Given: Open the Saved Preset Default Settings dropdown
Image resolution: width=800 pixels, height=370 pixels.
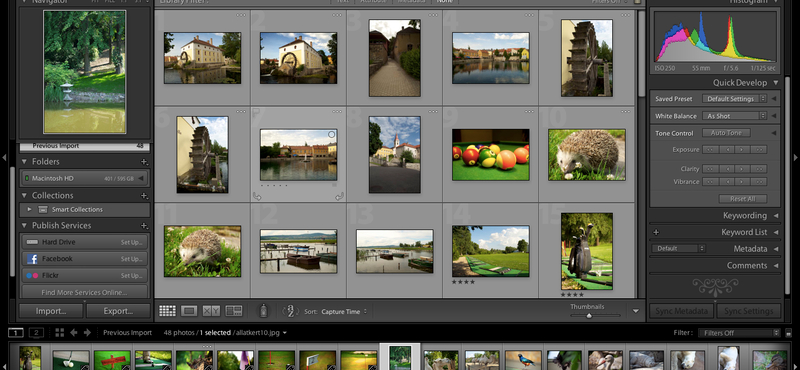Looking at the screenshot, I should tap(734, 99).
